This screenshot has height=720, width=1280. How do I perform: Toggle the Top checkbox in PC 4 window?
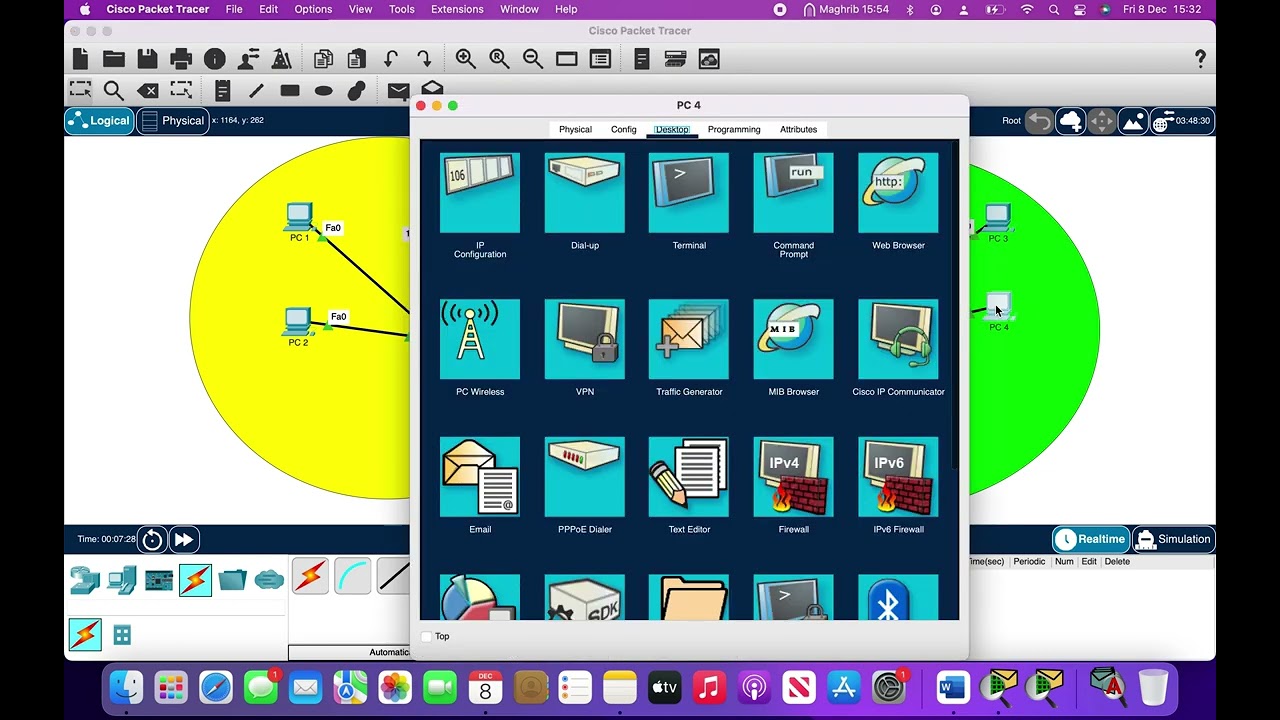coord(427,636)
